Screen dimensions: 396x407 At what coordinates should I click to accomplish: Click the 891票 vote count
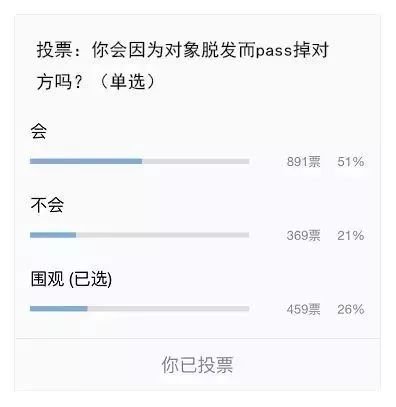[x=303, y=162]
